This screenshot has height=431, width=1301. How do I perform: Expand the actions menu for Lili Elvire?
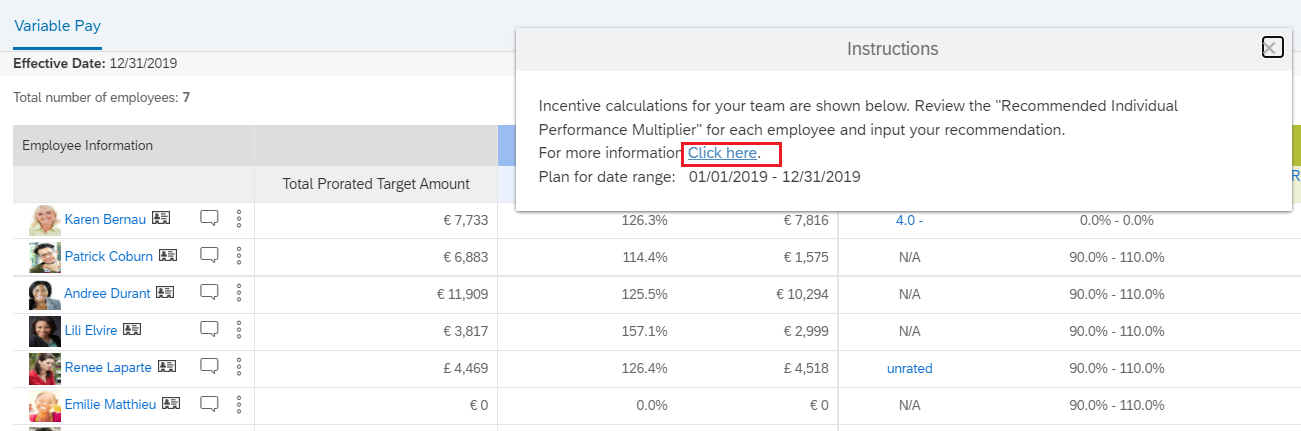[238, 330]
